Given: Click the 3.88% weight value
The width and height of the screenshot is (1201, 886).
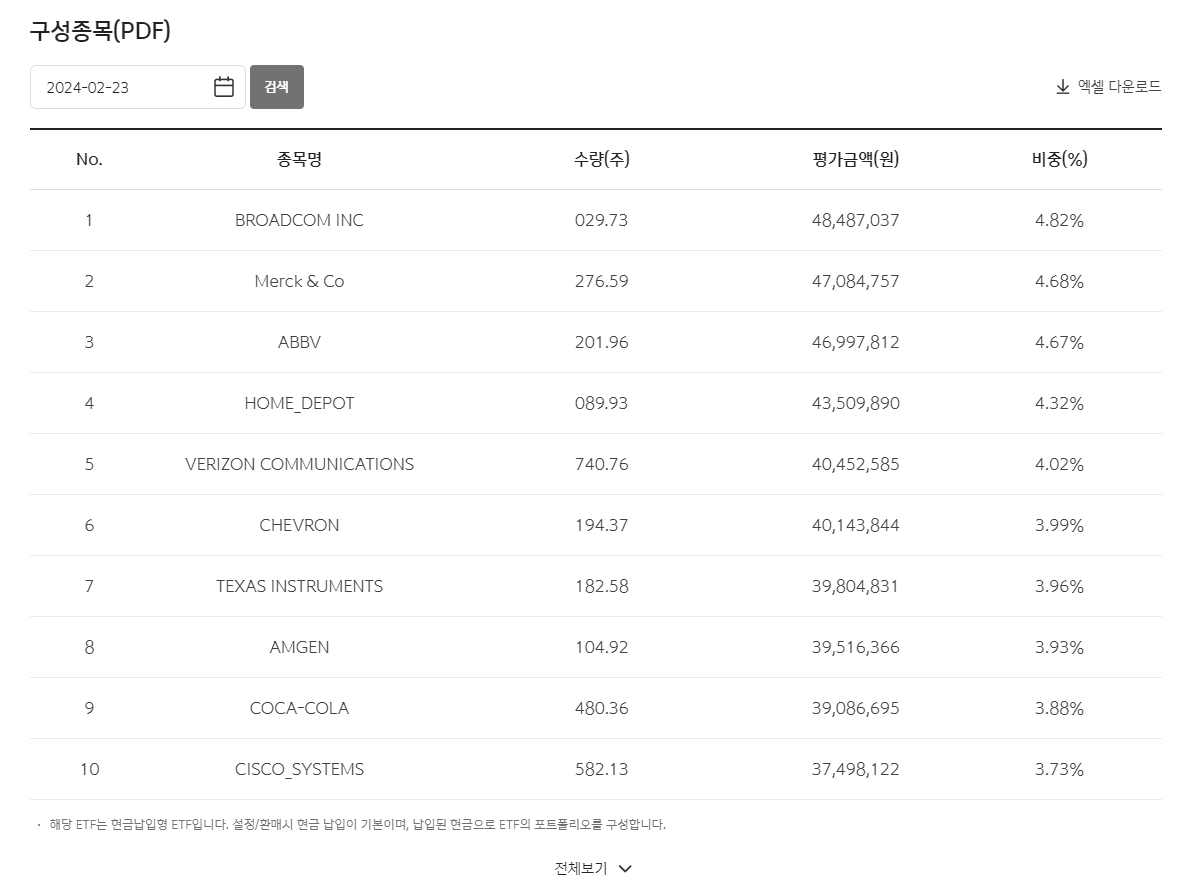Looking at the screenshot, I should [x=1060, y=708].
